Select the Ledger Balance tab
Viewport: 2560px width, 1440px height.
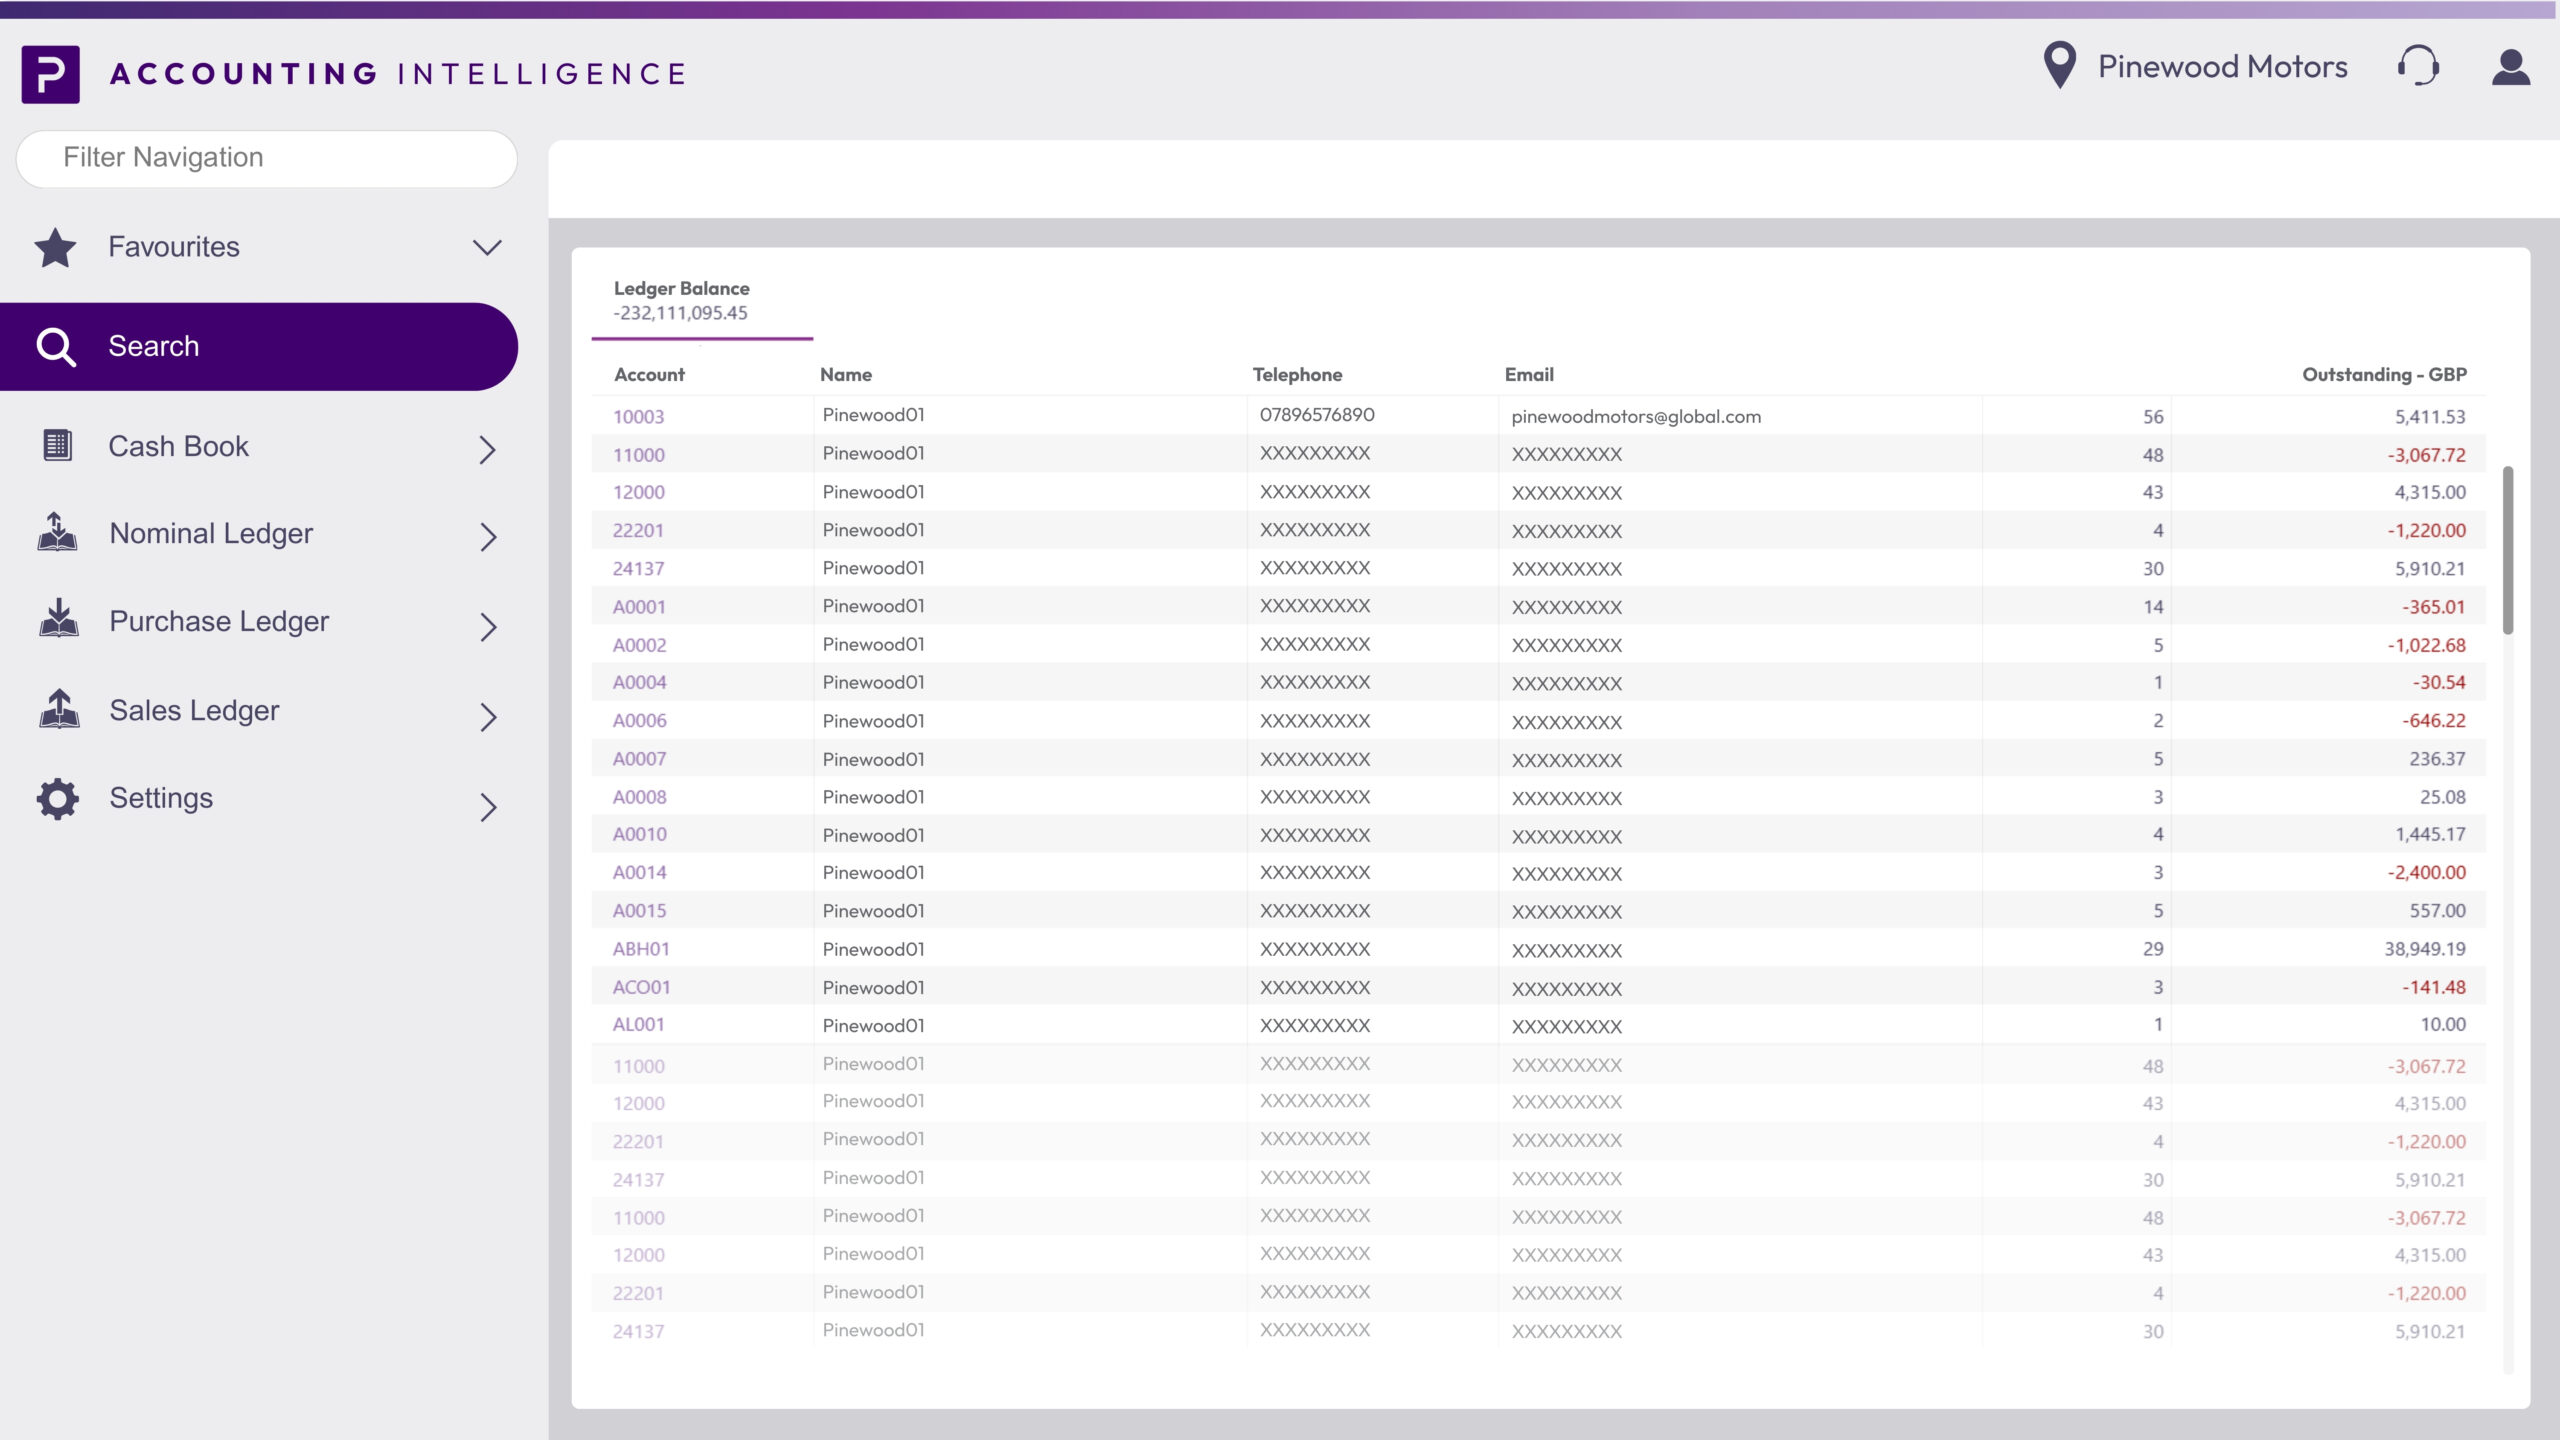701,301
